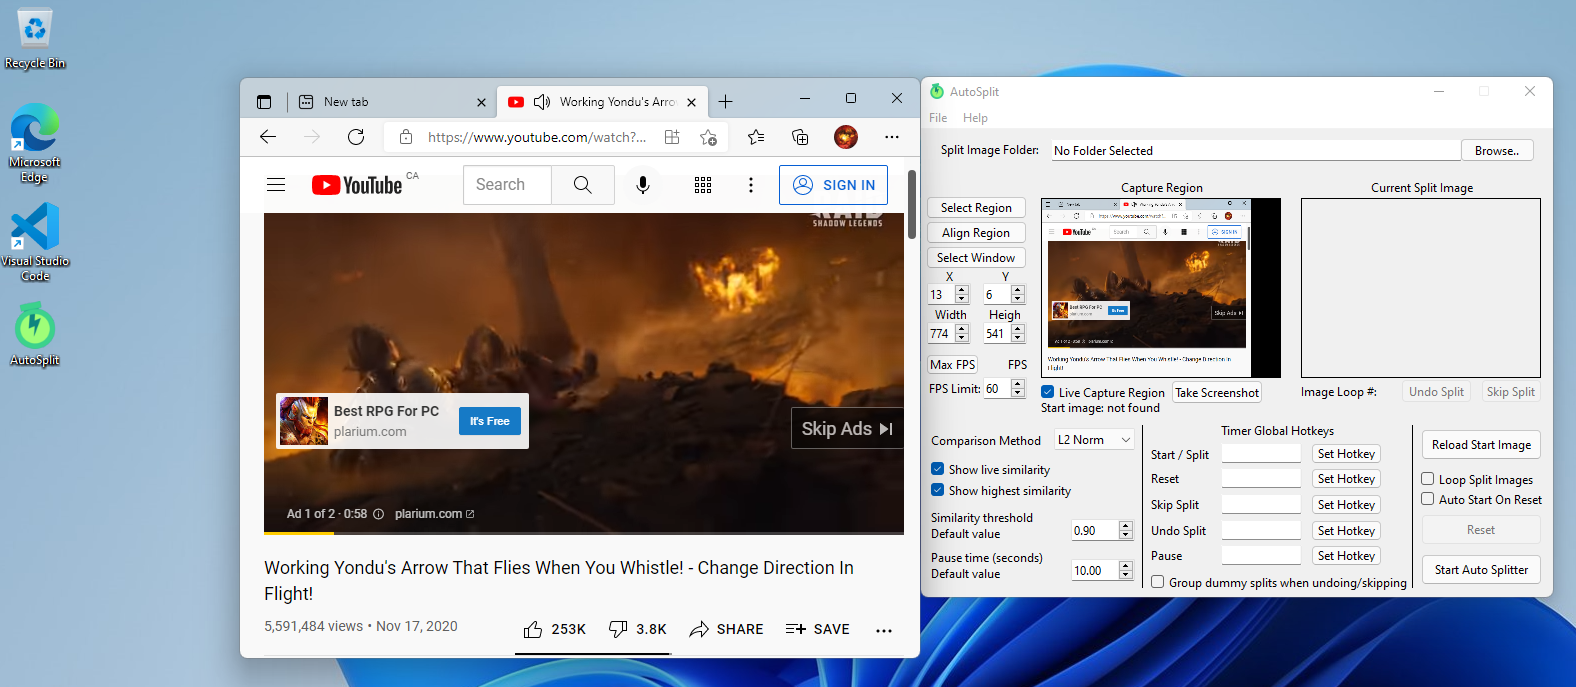Click Edge tab actions menu icon
This screenshot has width=1576, height=687.
point(264,102)
